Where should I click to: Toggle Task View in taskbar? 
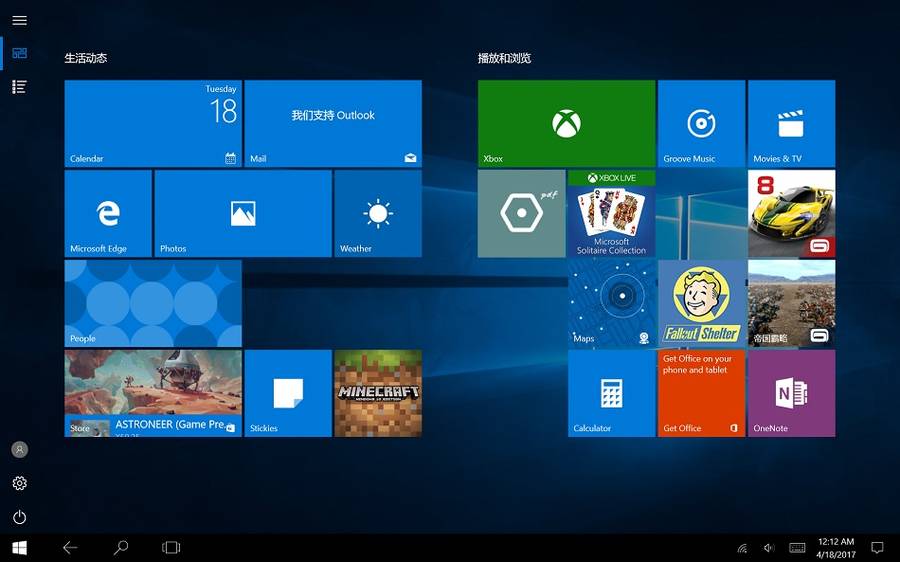171,548
